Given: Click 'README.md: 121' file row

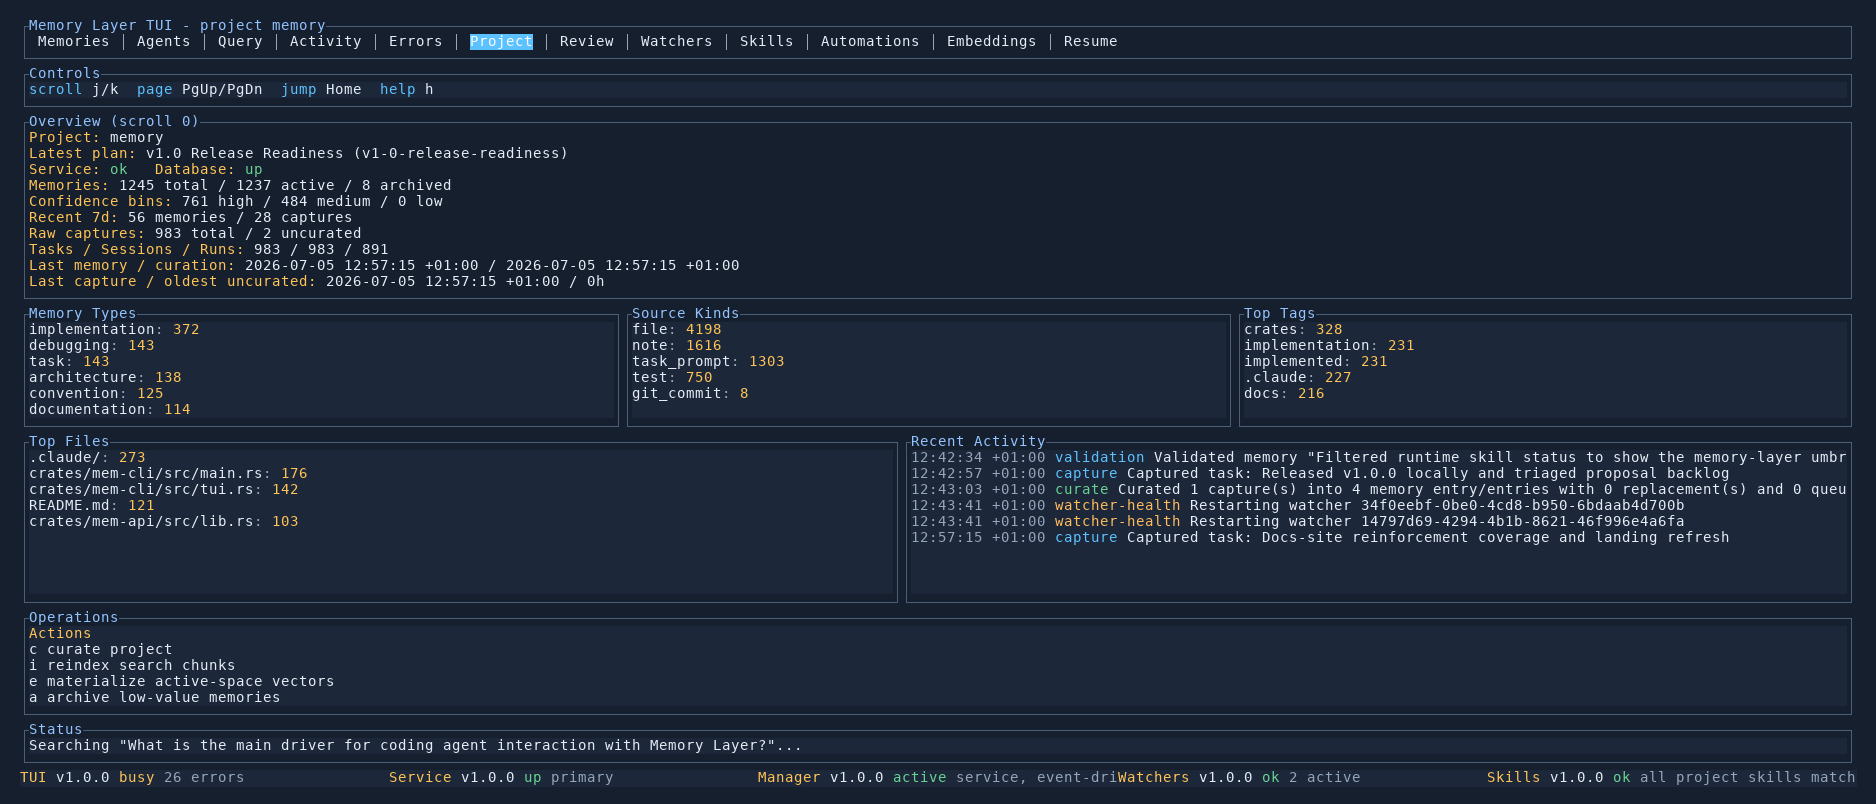Looking at the screenshot, I should tap(92, 505).
